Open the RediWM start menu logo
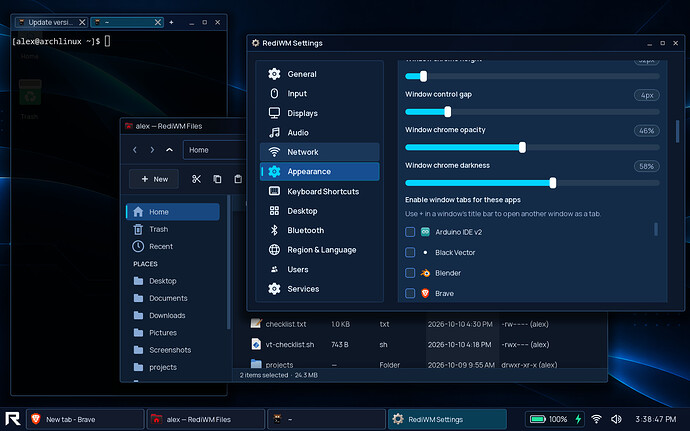The height and width of the screenshot is (431, 690). click(12, 419)
